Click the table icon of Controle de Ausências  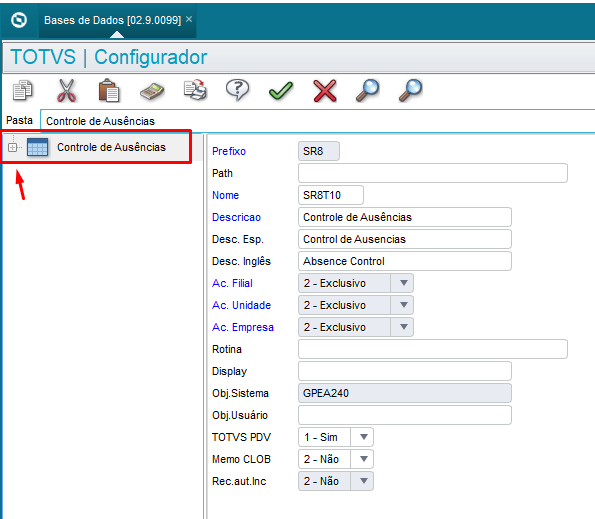[x=38, y=147]
